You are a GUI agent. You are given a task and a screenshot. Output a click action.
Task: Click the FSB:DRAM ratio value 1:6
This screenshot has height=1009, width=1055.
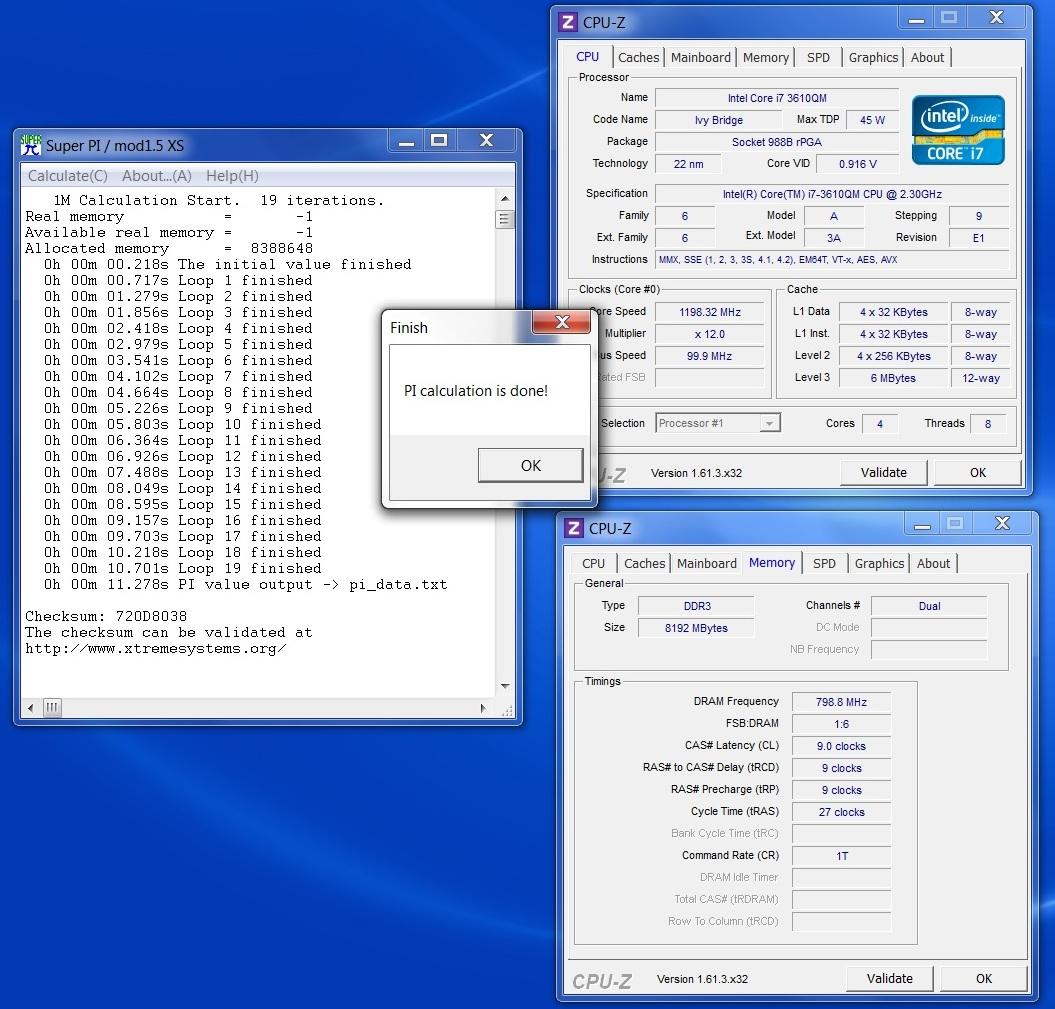pos(841,724)
